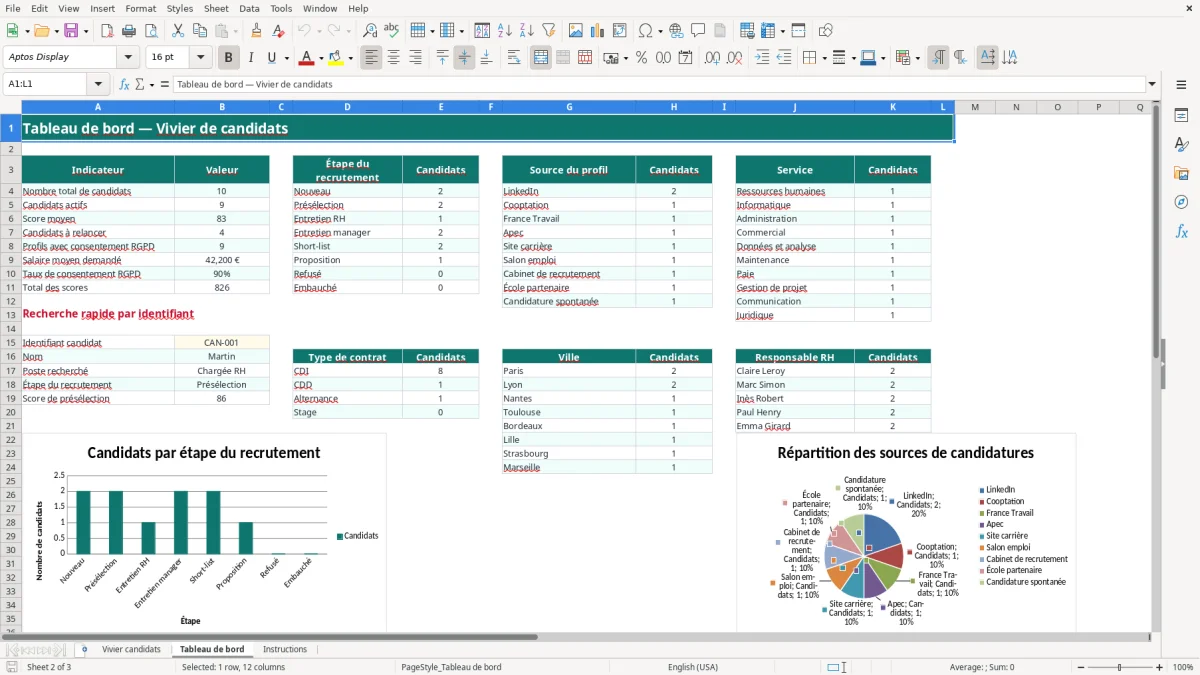
Task: Center cell content vertically
Action: click(464, 58)
